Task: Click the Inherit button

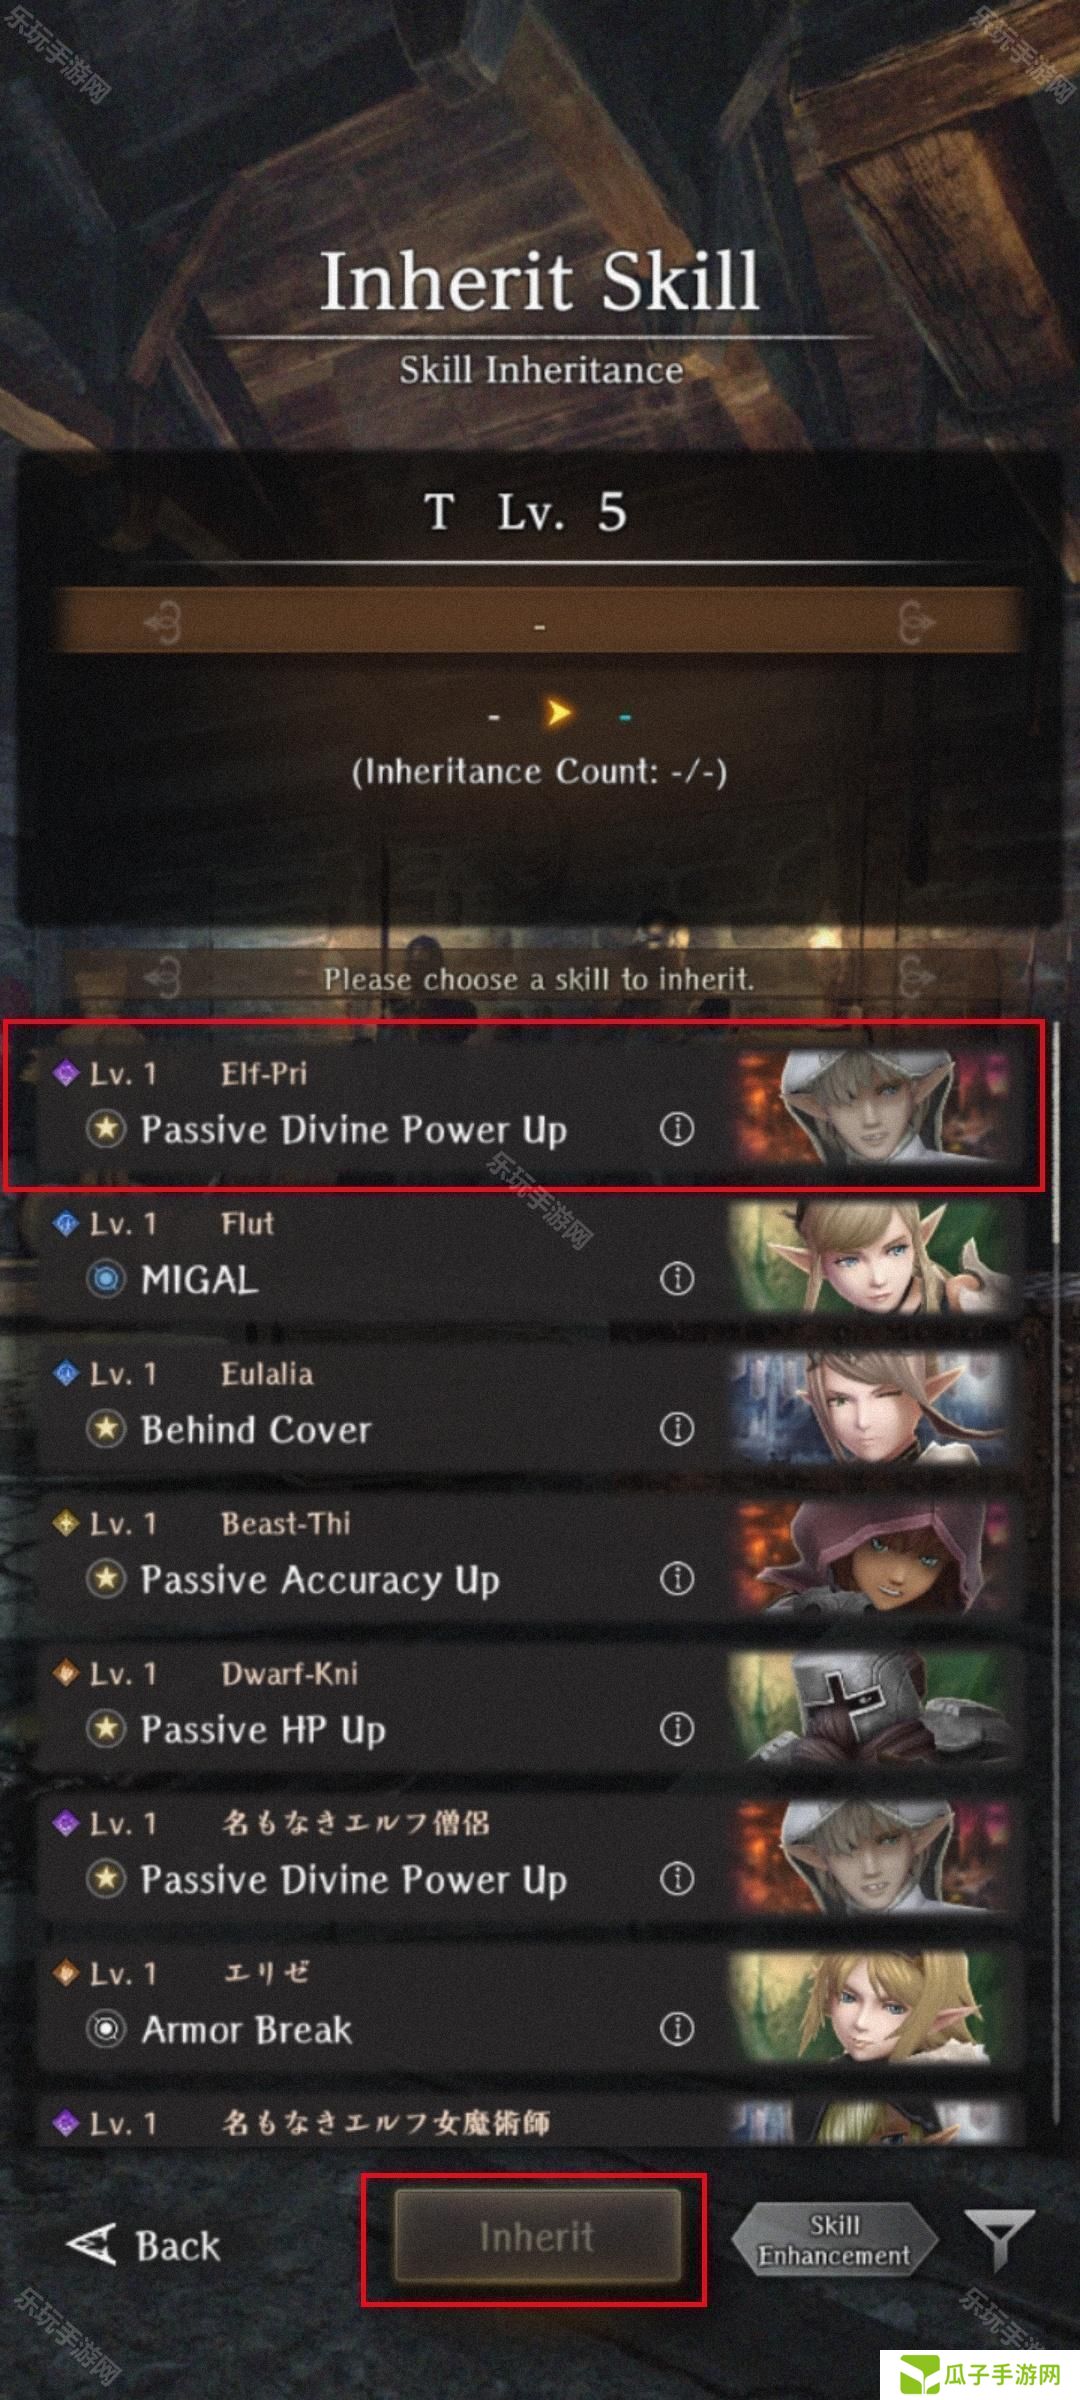Action: click(537, 2236)
